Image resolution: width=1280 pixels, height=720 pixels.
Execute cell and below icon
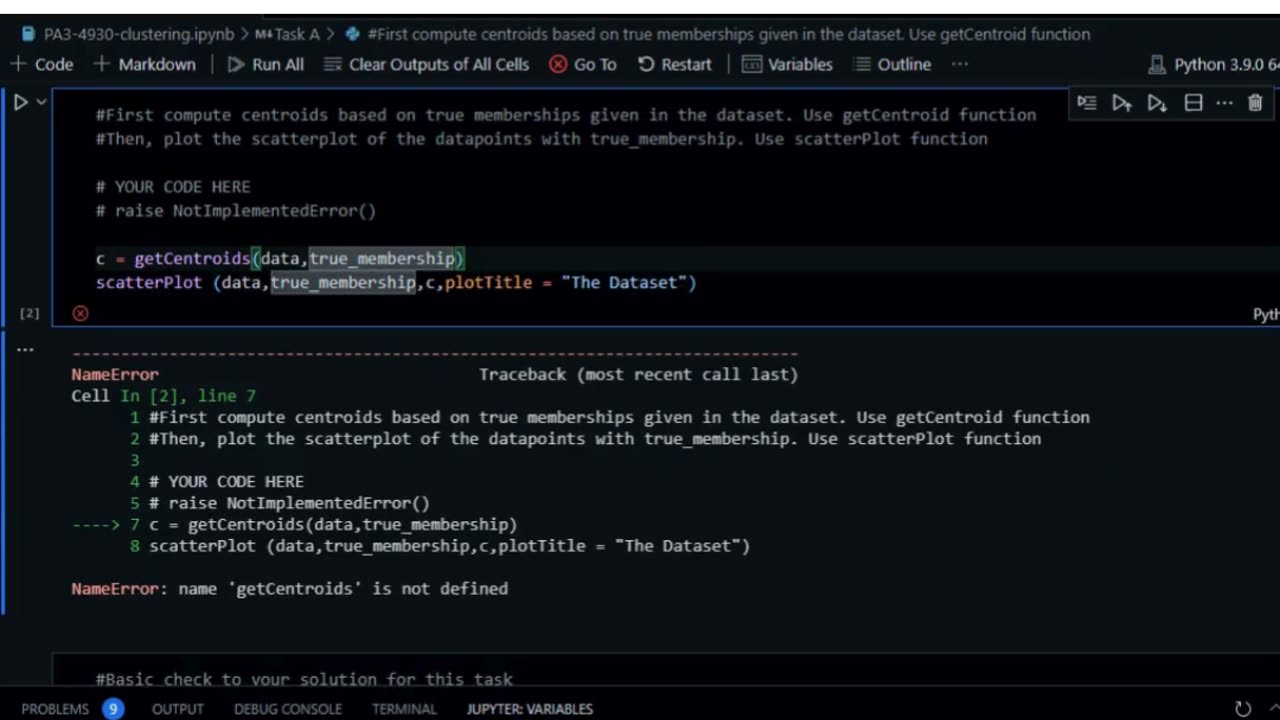[1157, 103]
